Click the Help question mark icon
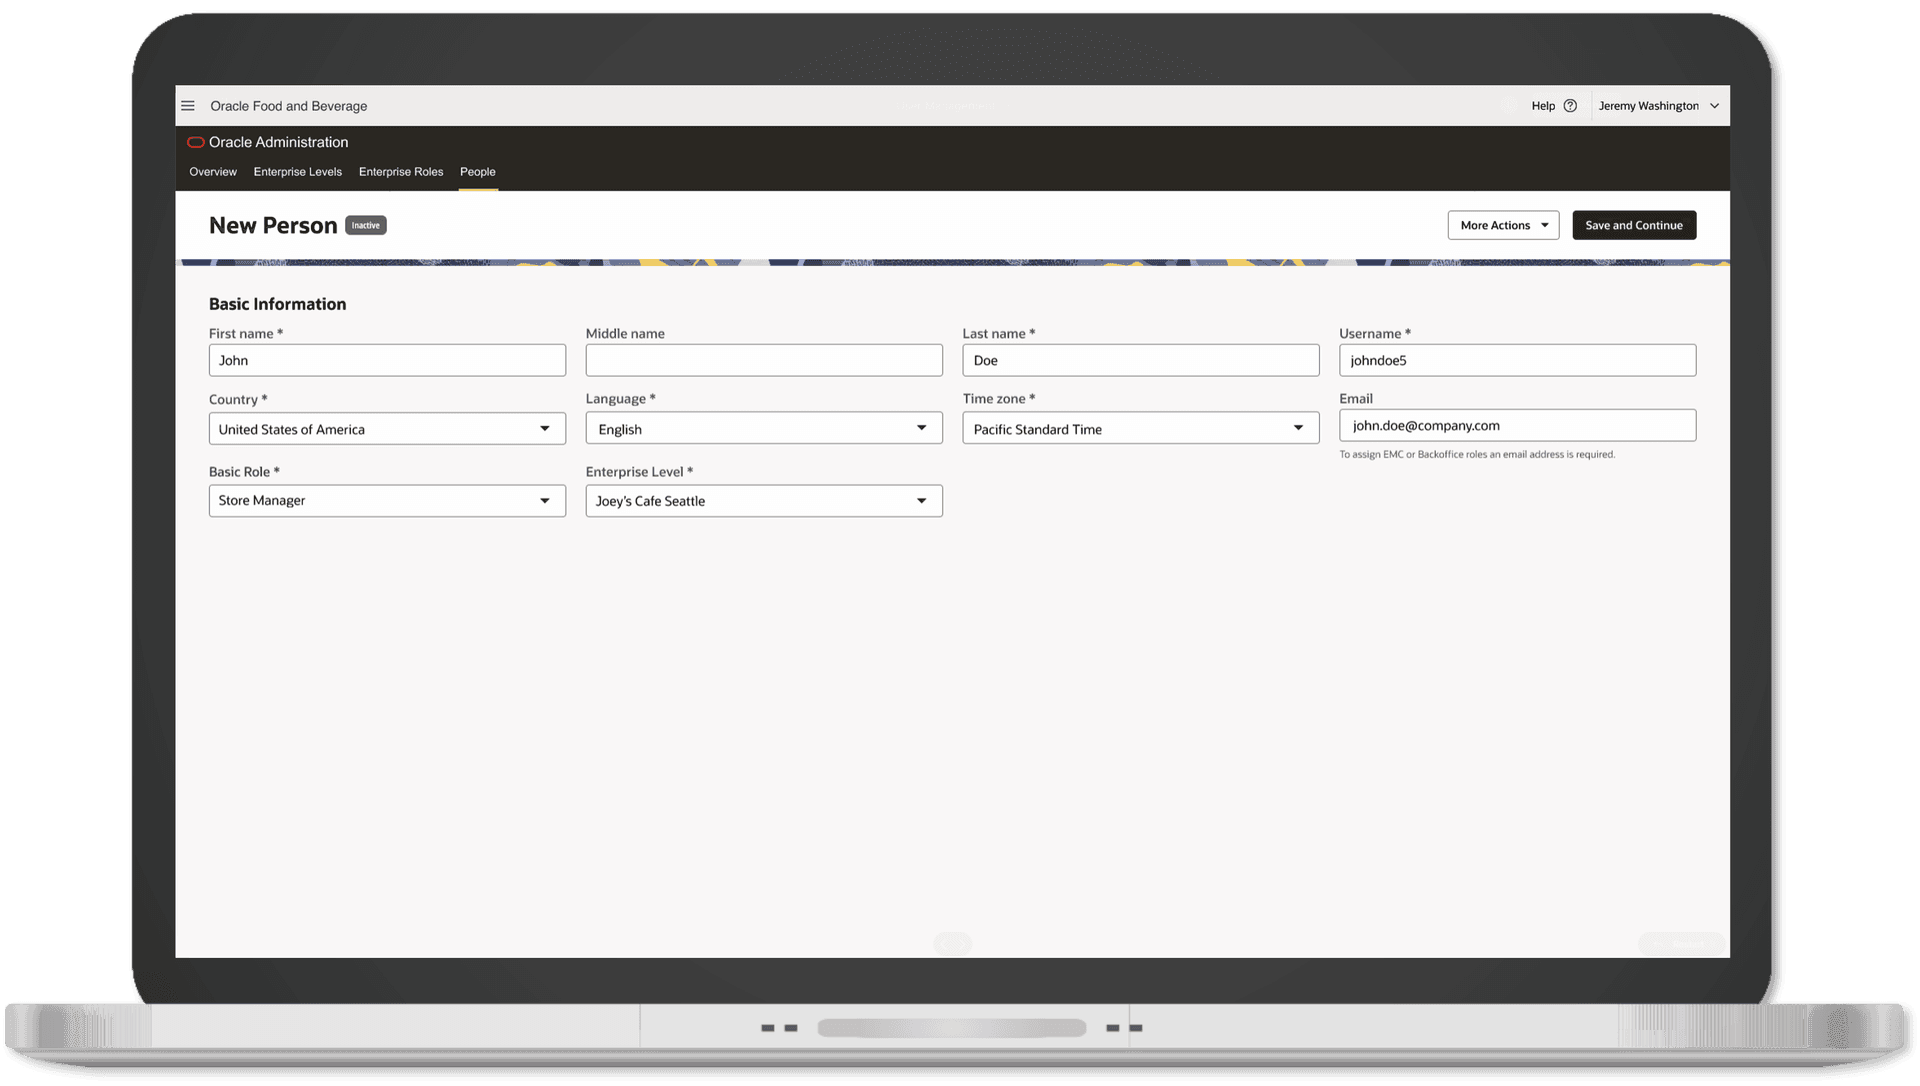1920x1086 pixels. click(1570, 106)
